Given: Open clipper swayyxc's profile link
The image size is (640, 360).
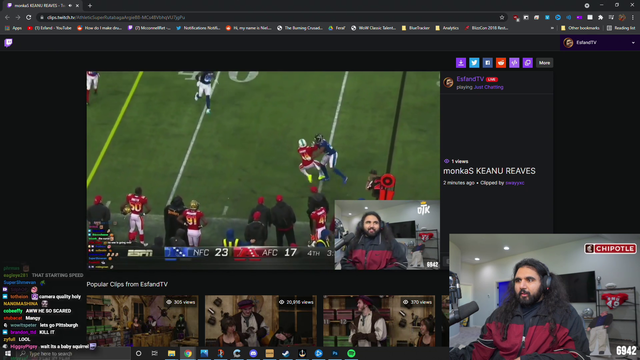Looking at the screenshot, I should pos(515,183).
